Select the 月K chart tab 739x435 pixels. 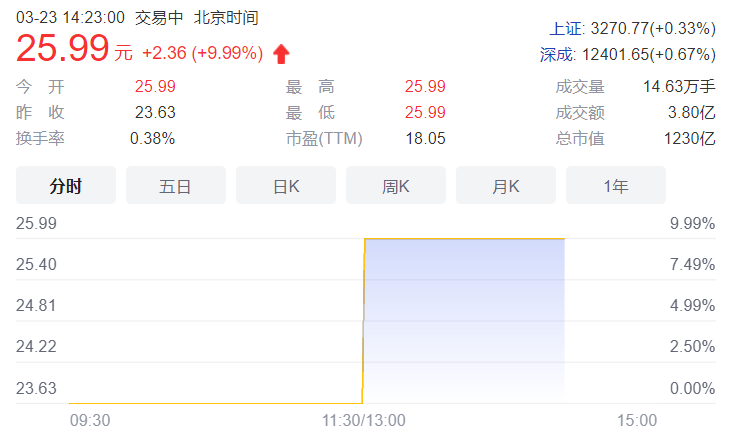506,185
